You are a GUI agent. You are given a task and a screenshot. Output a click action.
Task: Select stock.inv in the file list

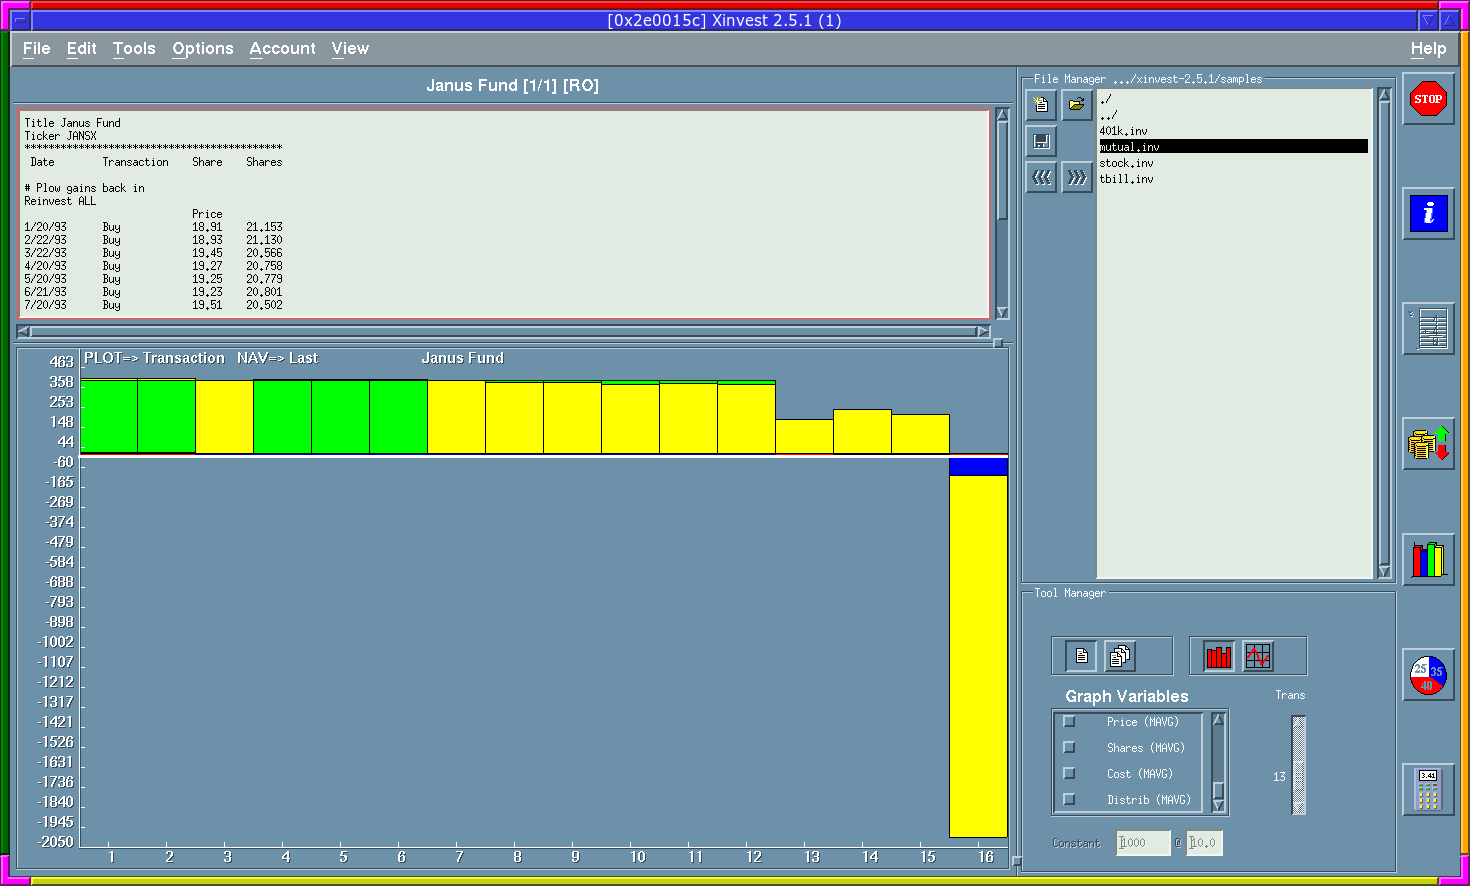tap(1233, 163)
